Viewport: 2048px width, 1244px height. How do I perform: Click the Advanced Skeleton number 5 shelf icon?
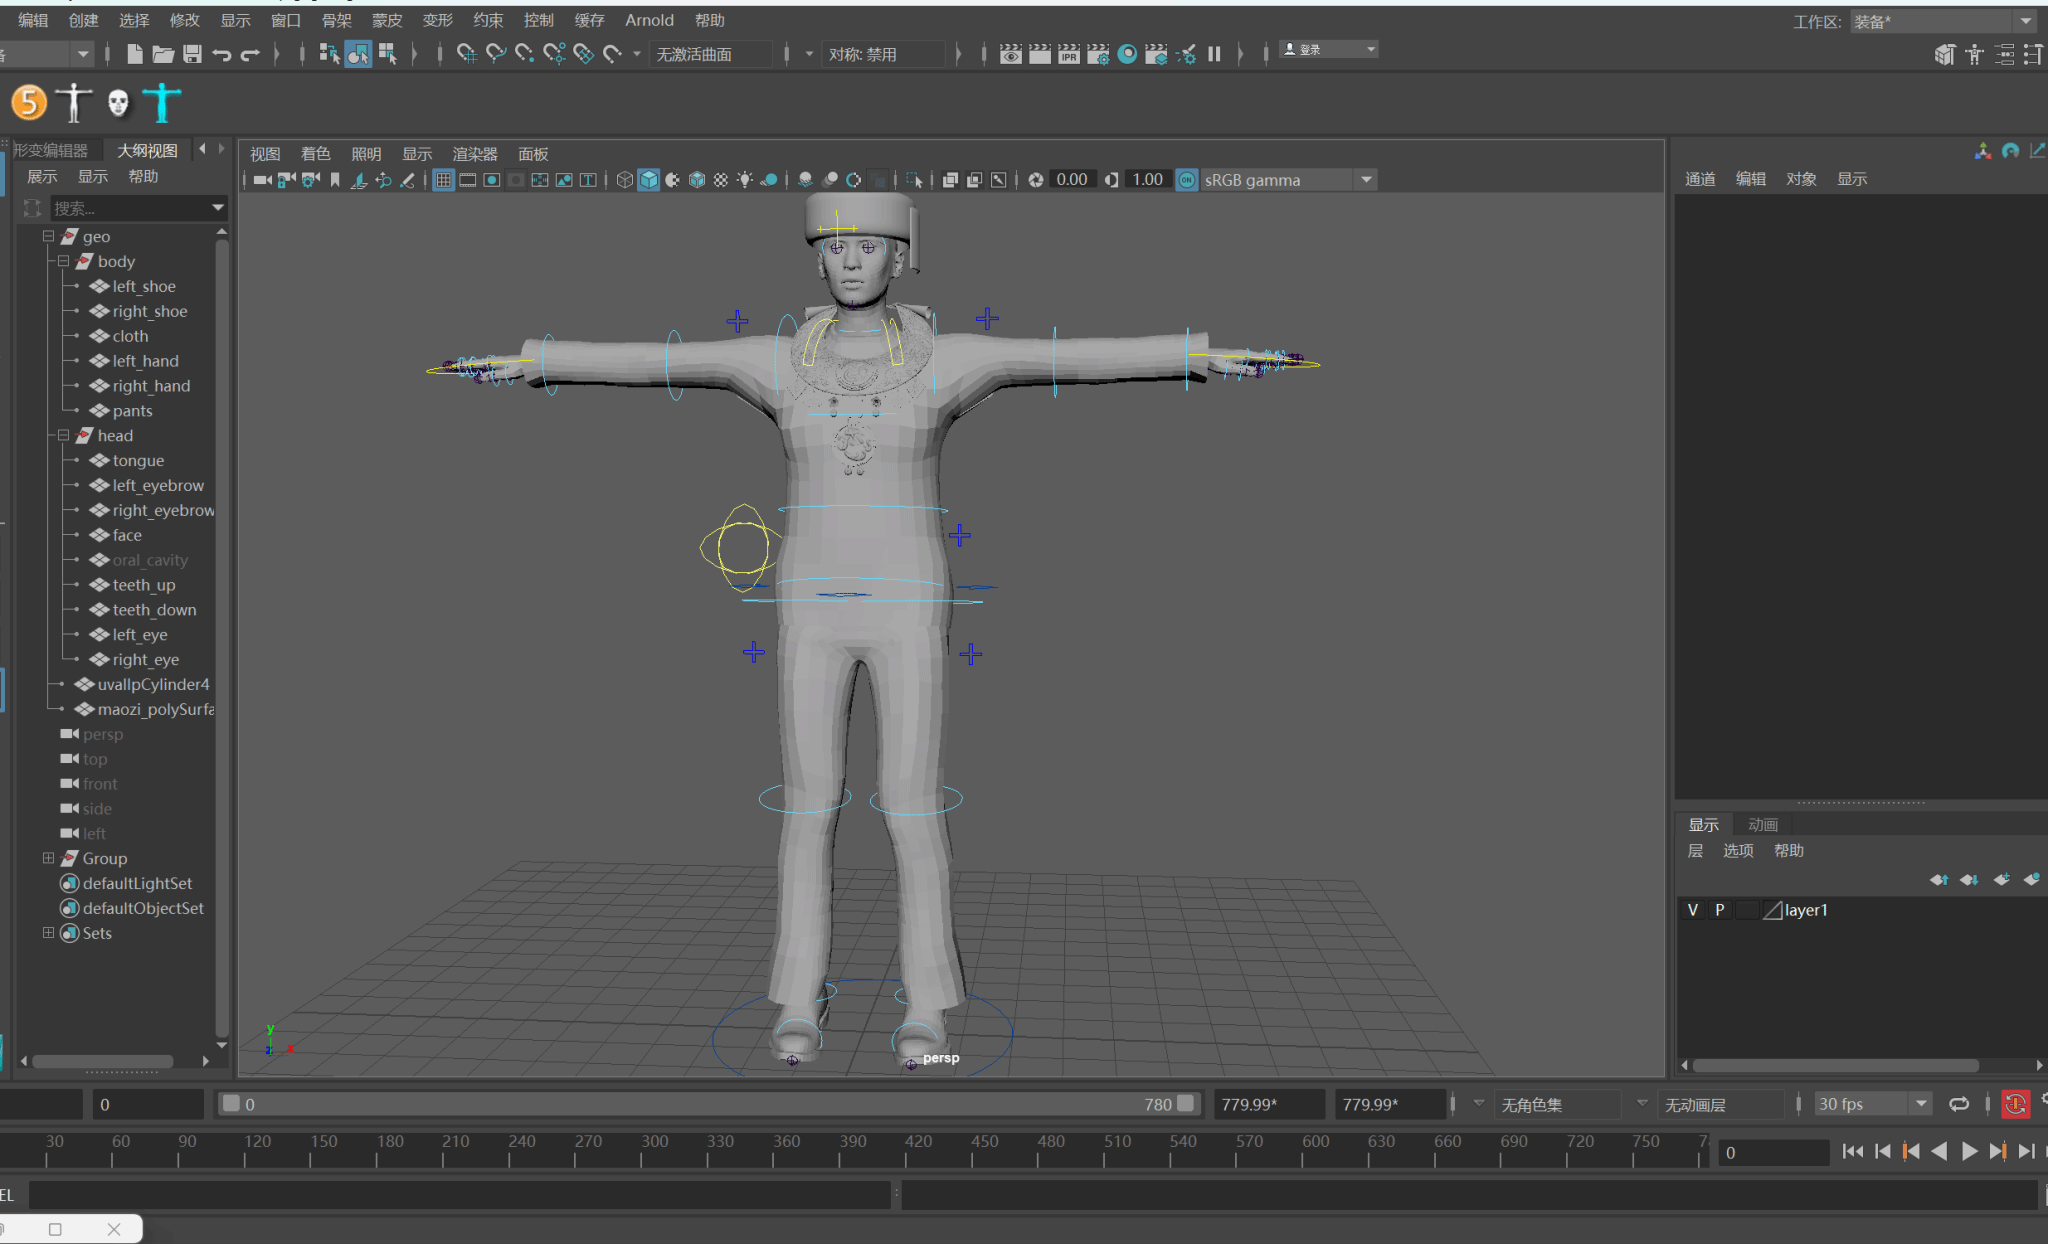29,102
